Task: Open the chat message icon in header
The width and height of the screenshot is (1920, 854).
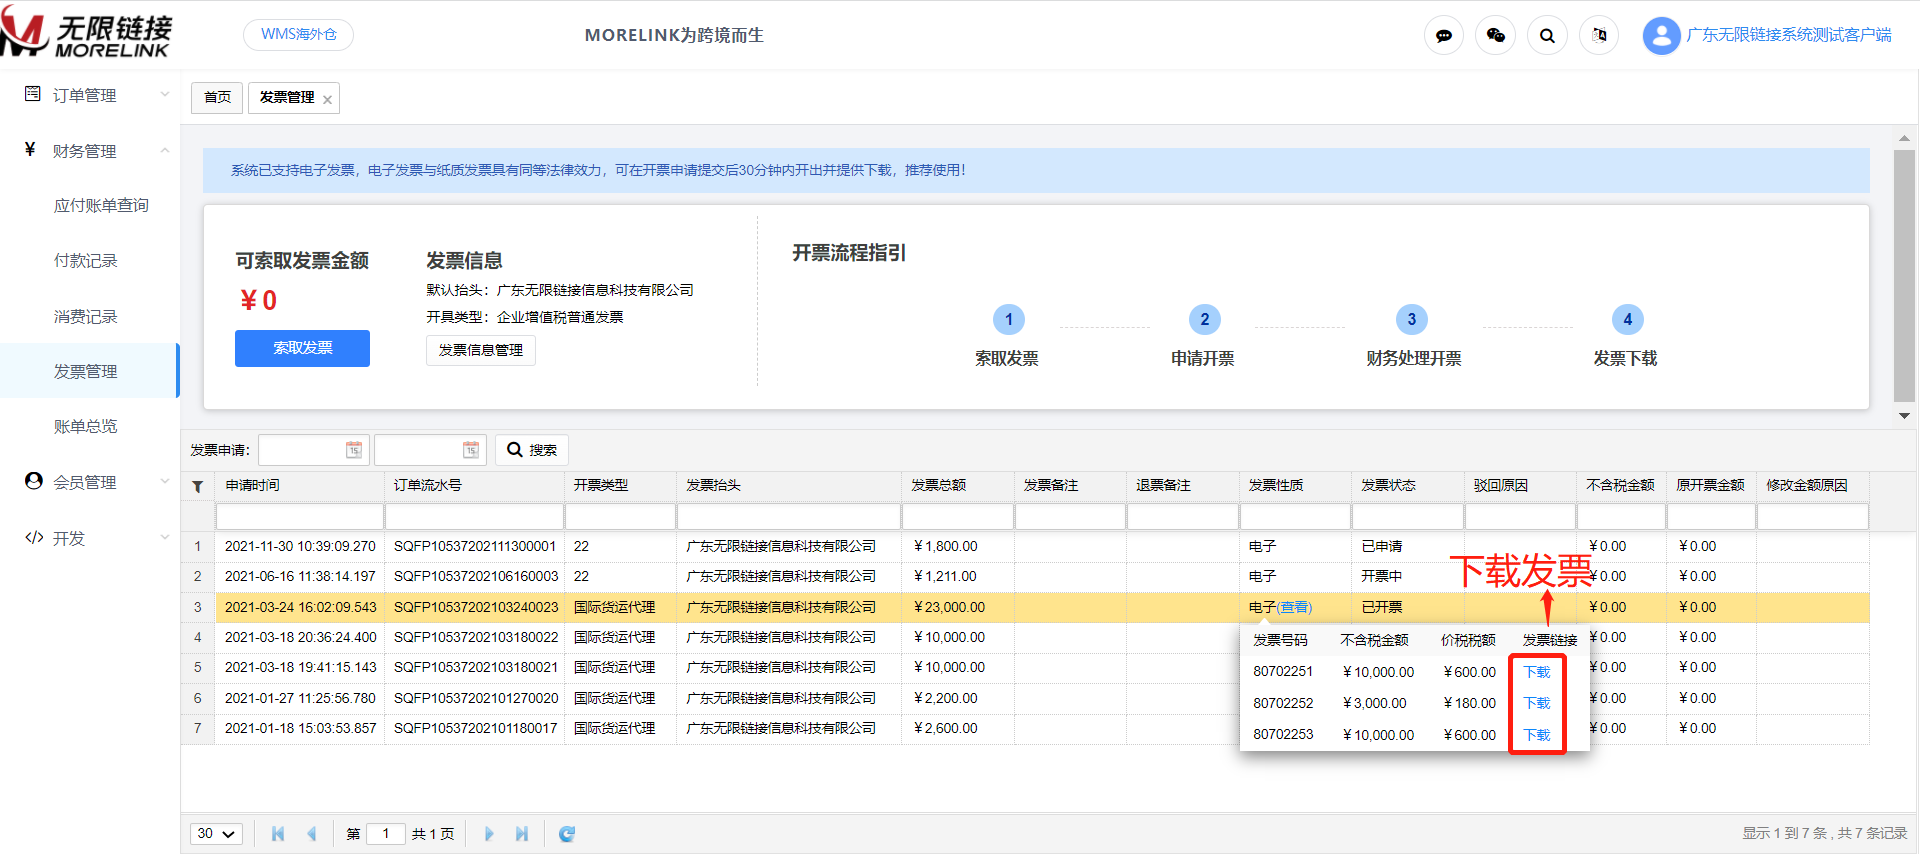Action: (x=1444, y=36)
